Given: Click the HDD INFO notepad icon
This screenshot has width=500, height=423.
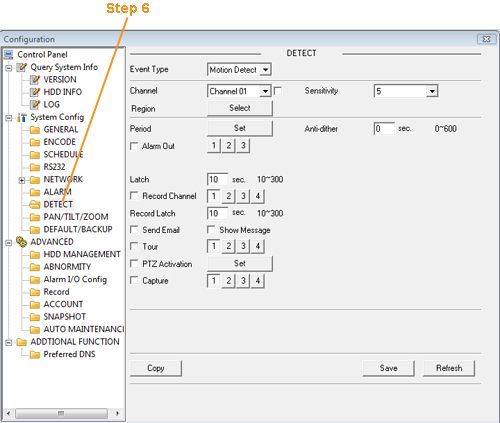Looking at the screenshot, I should pyautogui.click(x=35, y=92).
